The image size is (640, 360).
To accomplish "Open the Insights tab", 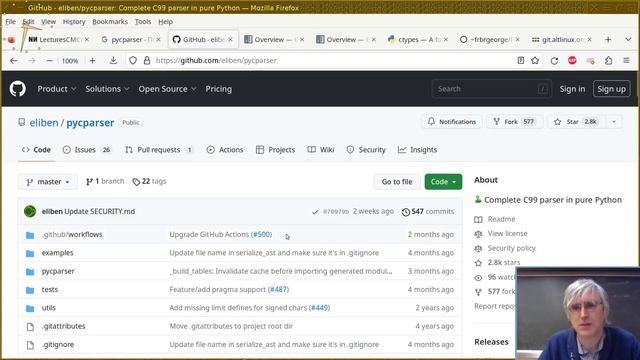I will tap(417, 150).
